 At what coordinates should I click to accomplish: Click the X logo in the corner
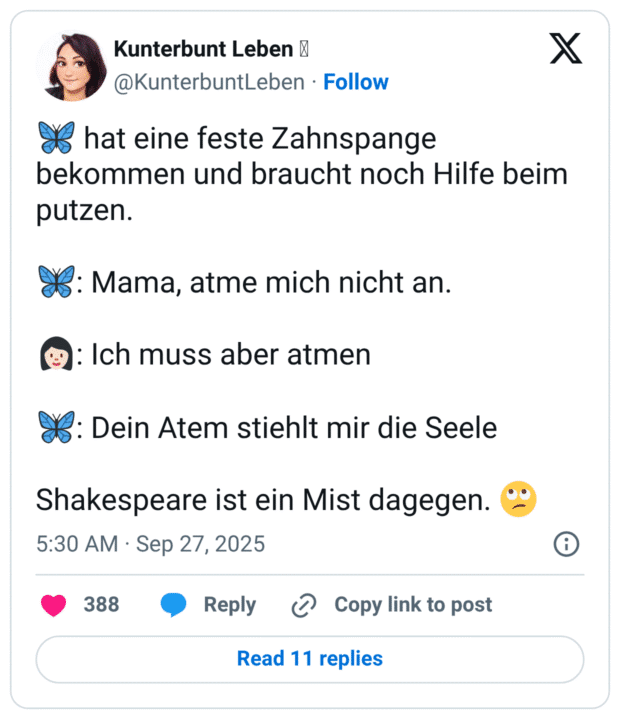(x=565, y=49)
